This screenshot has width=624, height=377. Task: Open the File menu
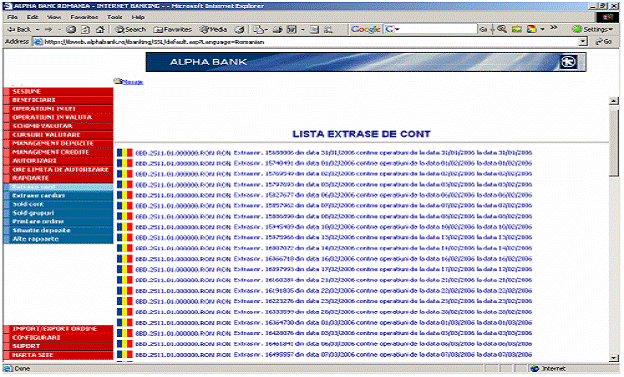click(12, 17)
